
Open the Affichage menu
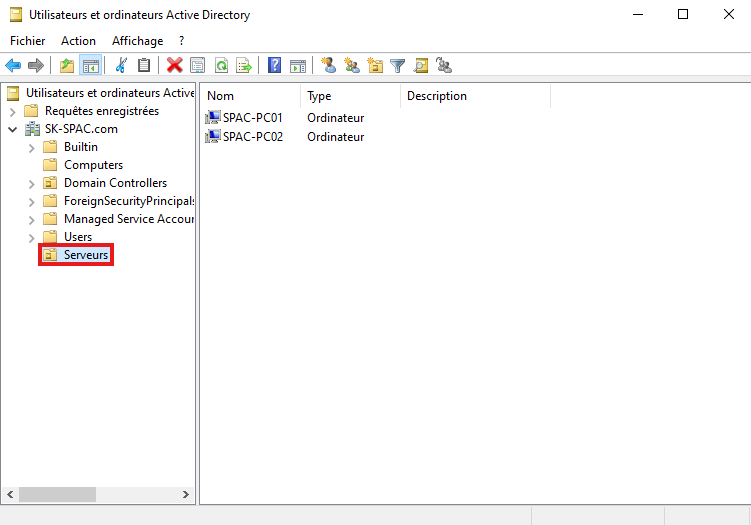[x=137, y=41]
